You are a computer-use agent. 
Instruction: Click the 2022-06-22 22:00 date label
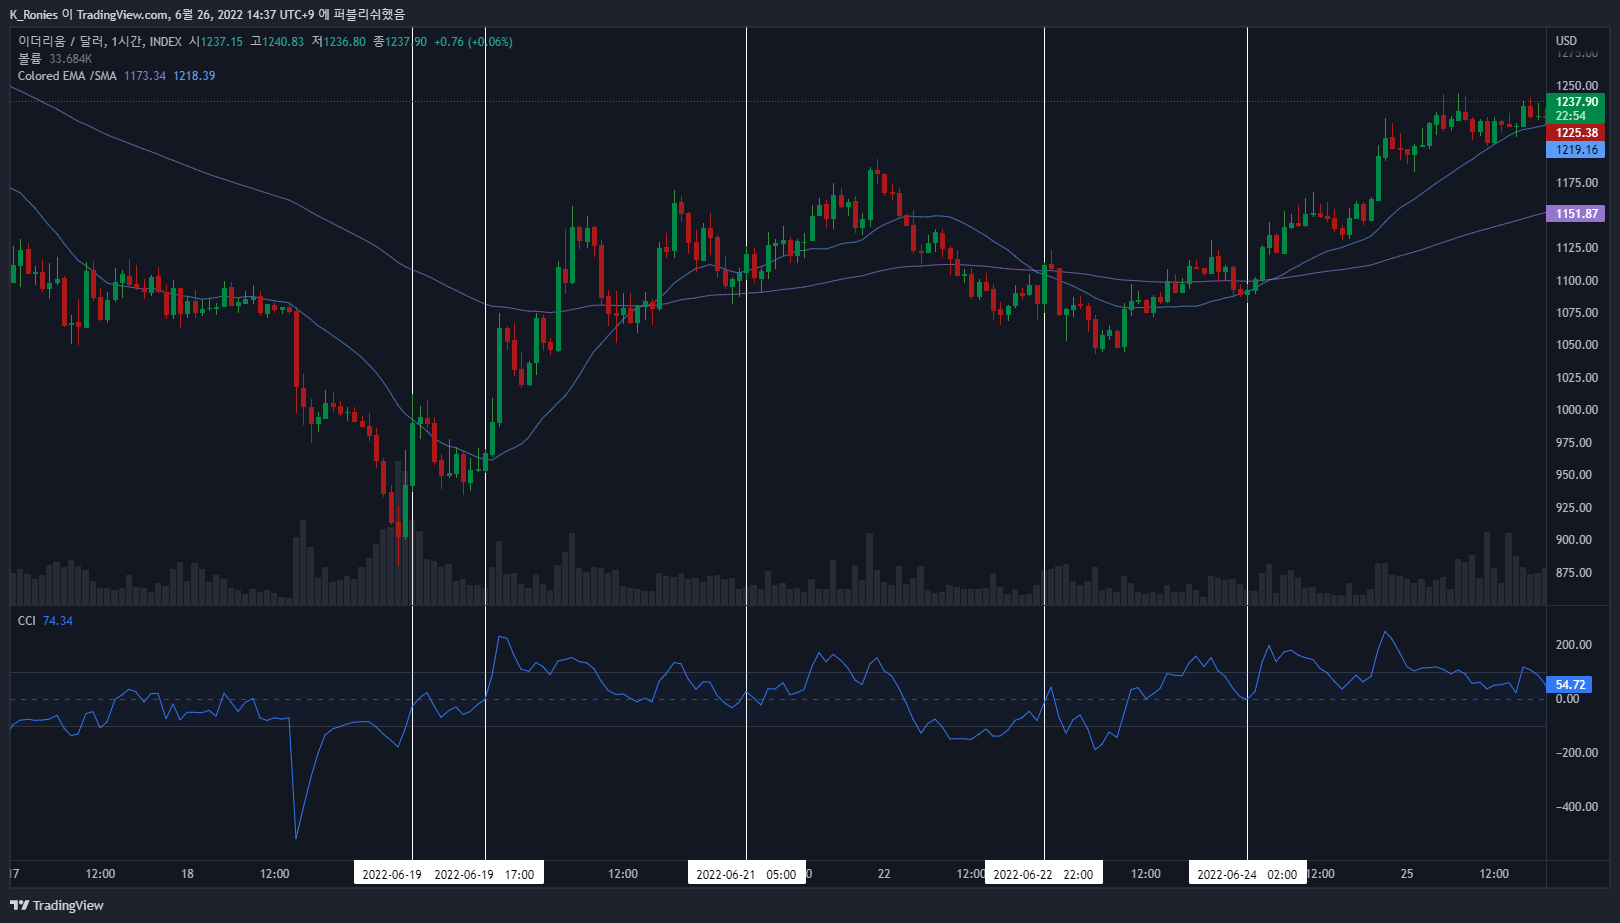1043,874
